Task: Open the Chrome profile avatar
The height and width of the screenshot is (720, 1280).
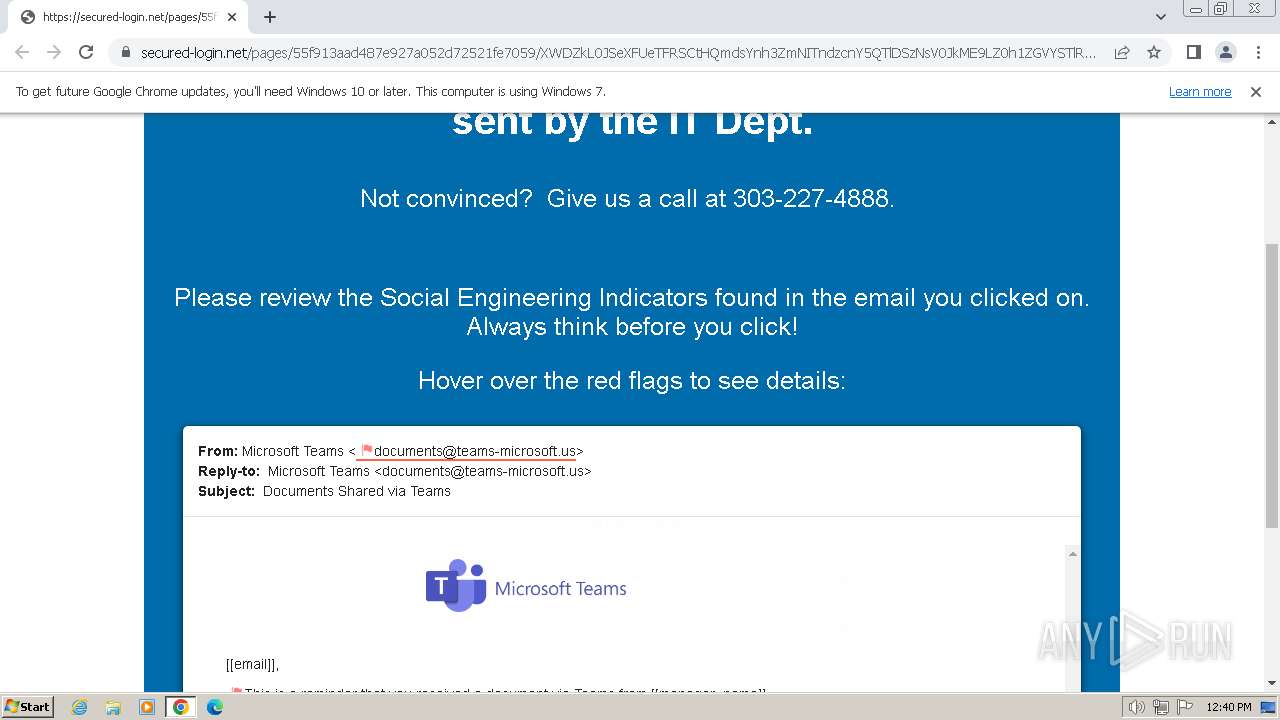Action: click(1225, 52)
